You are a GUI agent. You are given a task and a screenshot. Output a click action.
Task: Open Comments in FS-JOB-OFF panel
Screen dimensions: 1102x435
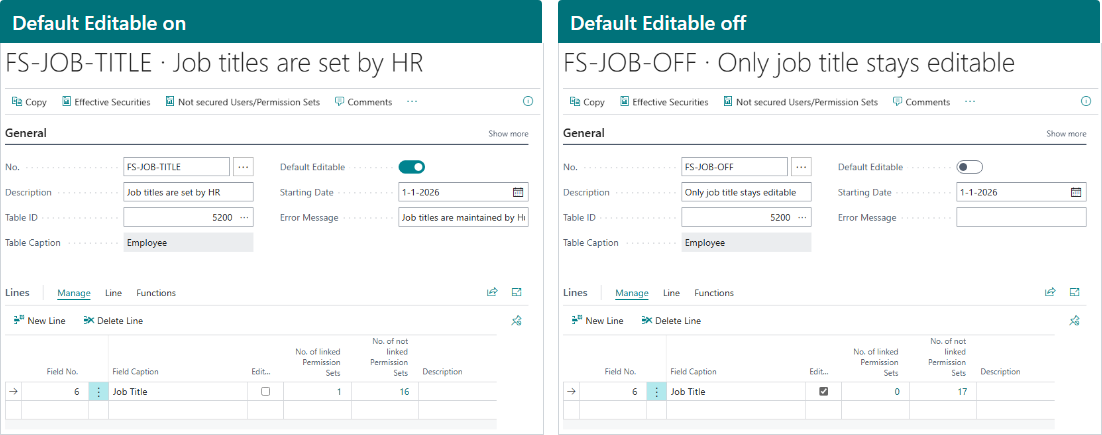921,102
